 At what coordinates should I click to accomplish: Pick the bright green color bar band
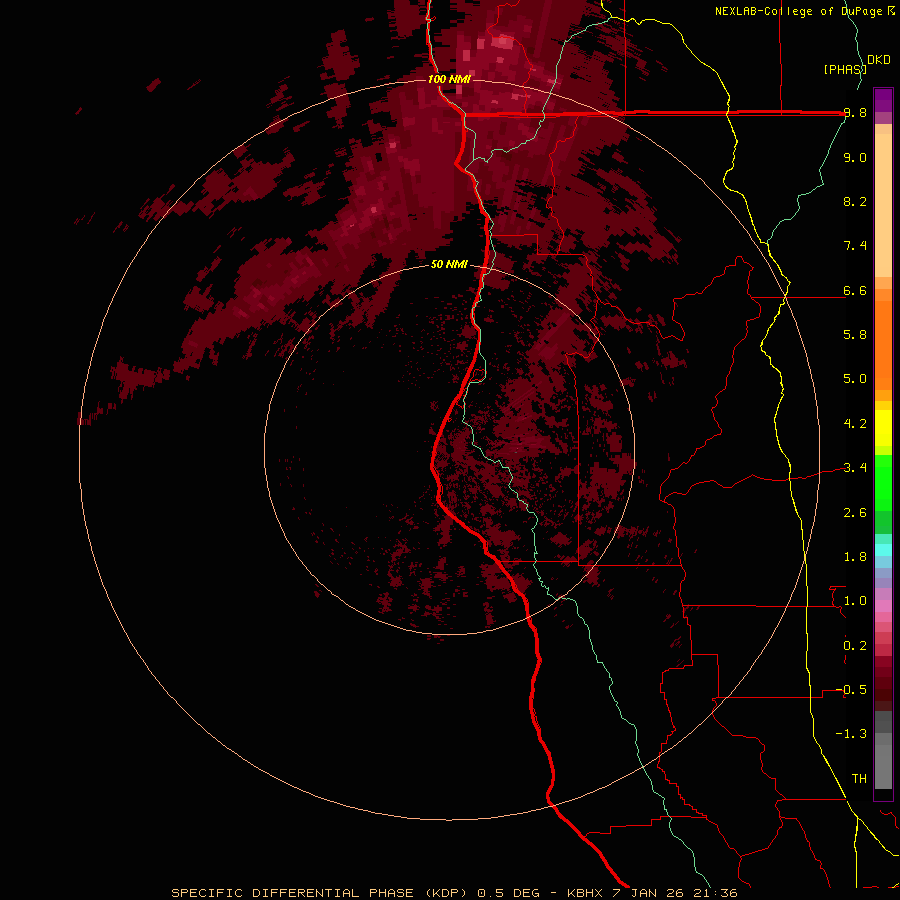[x=883, y=482]
